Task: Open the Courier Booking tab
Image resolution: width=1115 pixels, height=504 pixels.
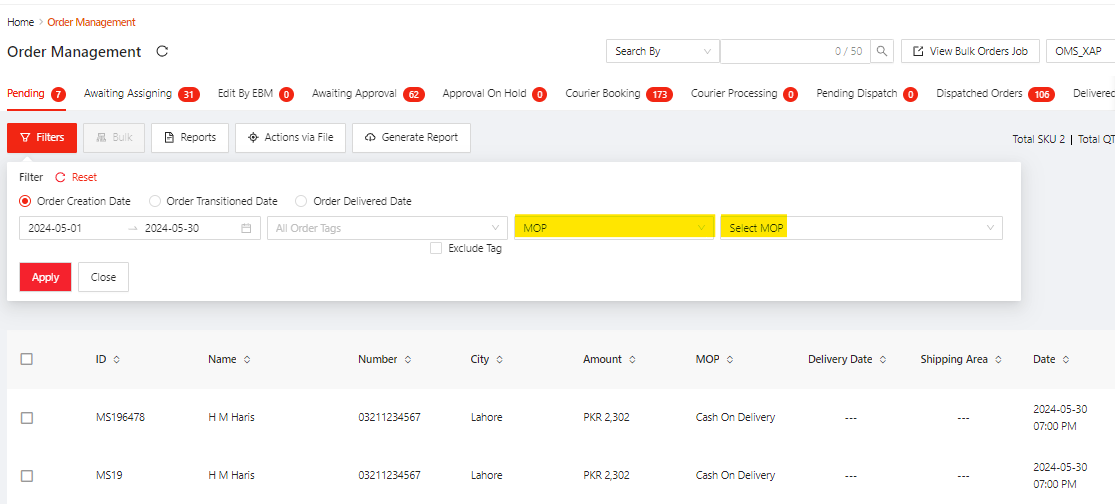Action: [603, 94]
